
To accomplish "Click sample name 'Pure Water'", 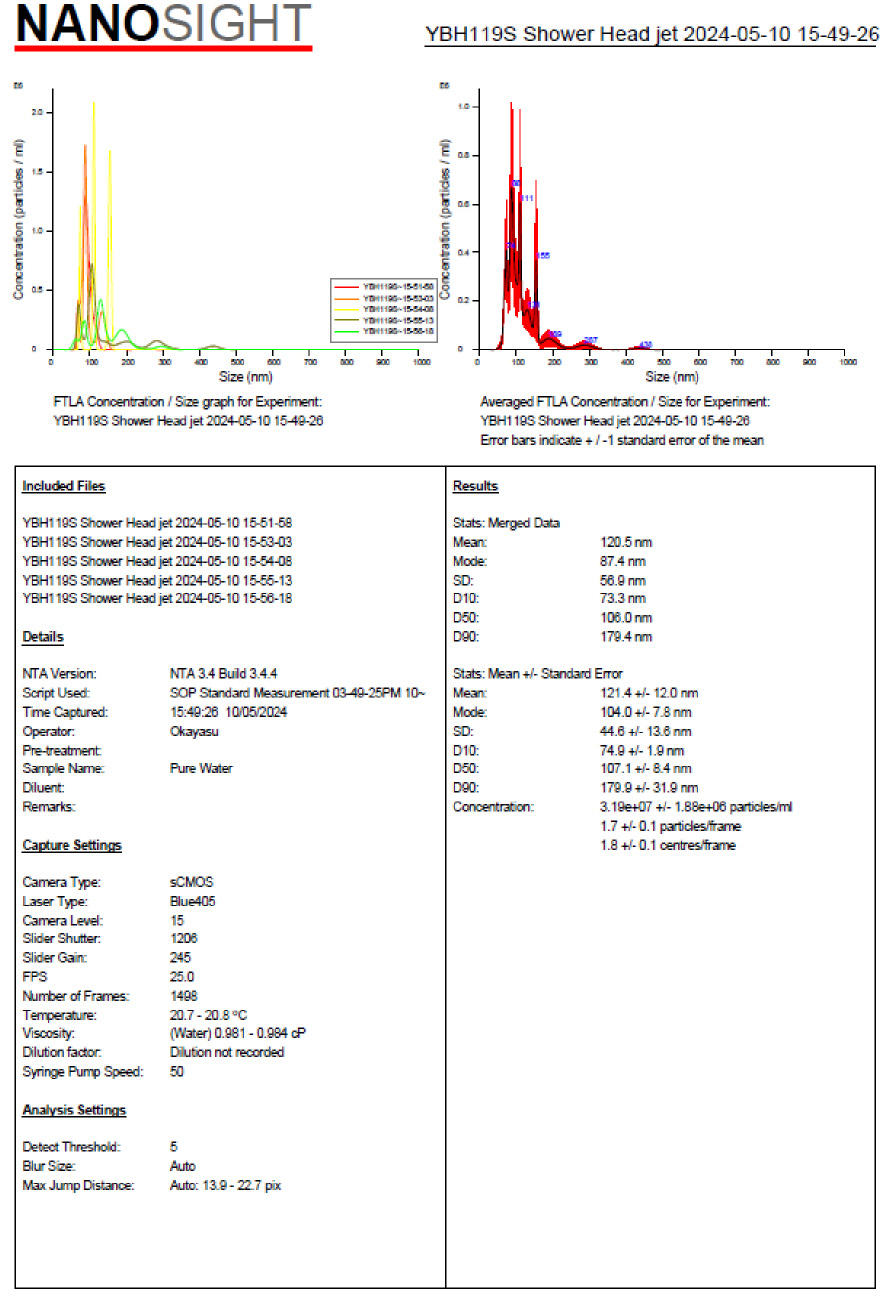I will [x=202, y=769].
